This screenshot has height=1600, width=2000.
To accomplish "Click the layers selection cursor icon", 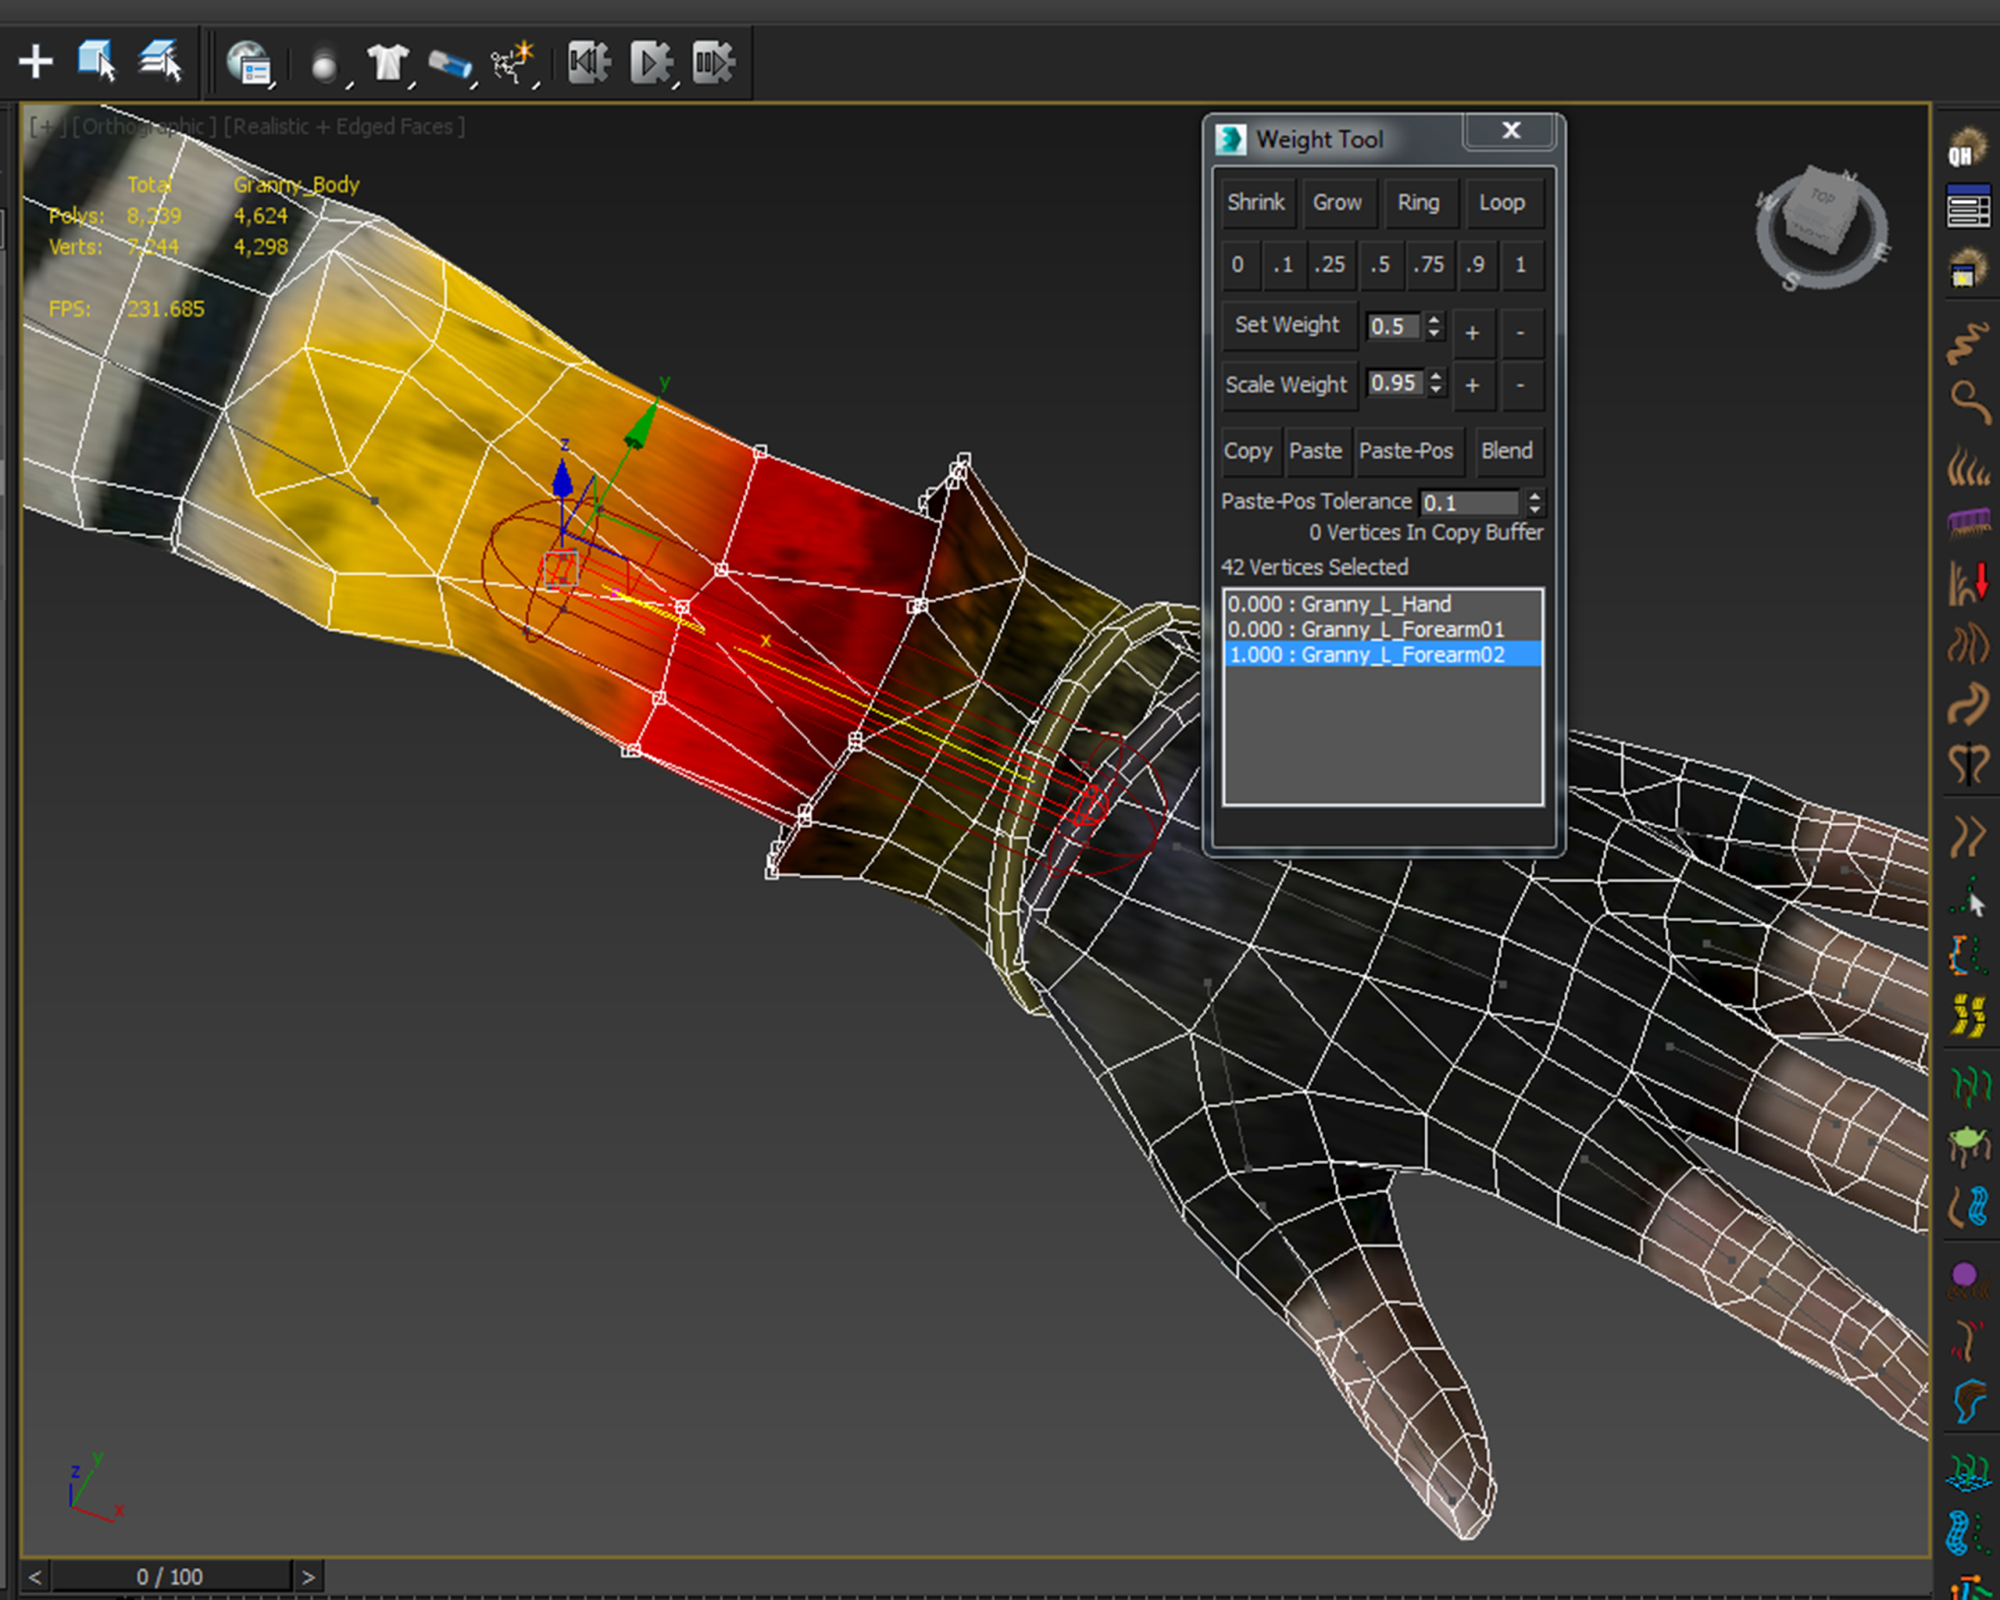I will [160, 61].
